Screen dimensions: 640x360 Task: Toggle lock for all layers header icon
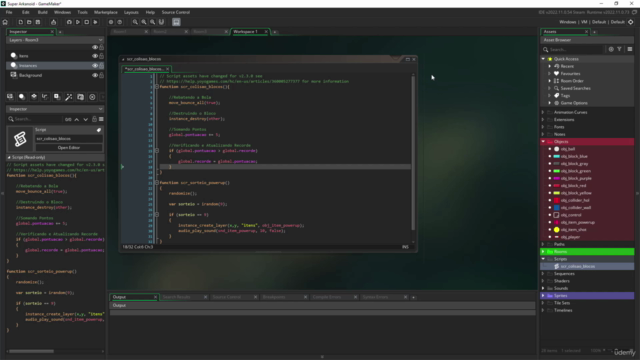tap(102, 47)
